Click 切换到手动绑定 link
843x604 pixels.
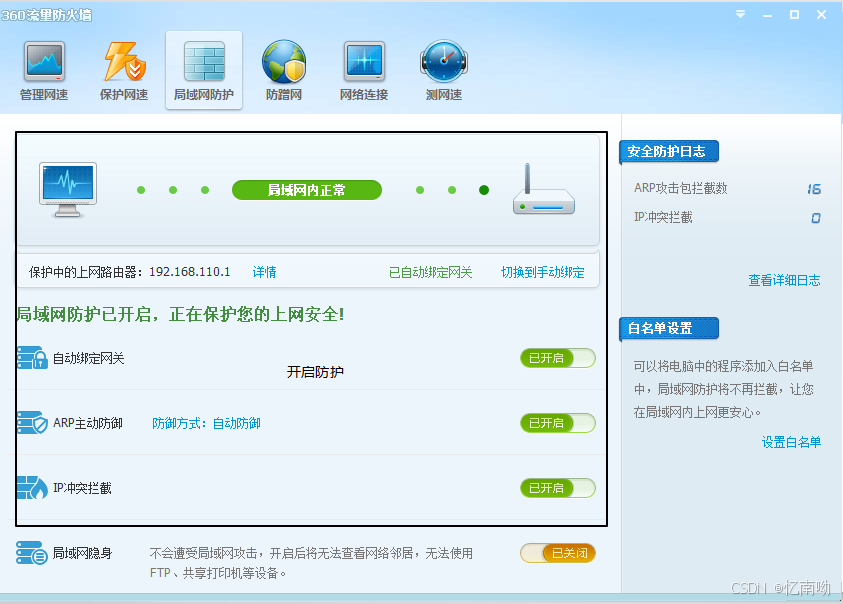(x=542, y=272)
